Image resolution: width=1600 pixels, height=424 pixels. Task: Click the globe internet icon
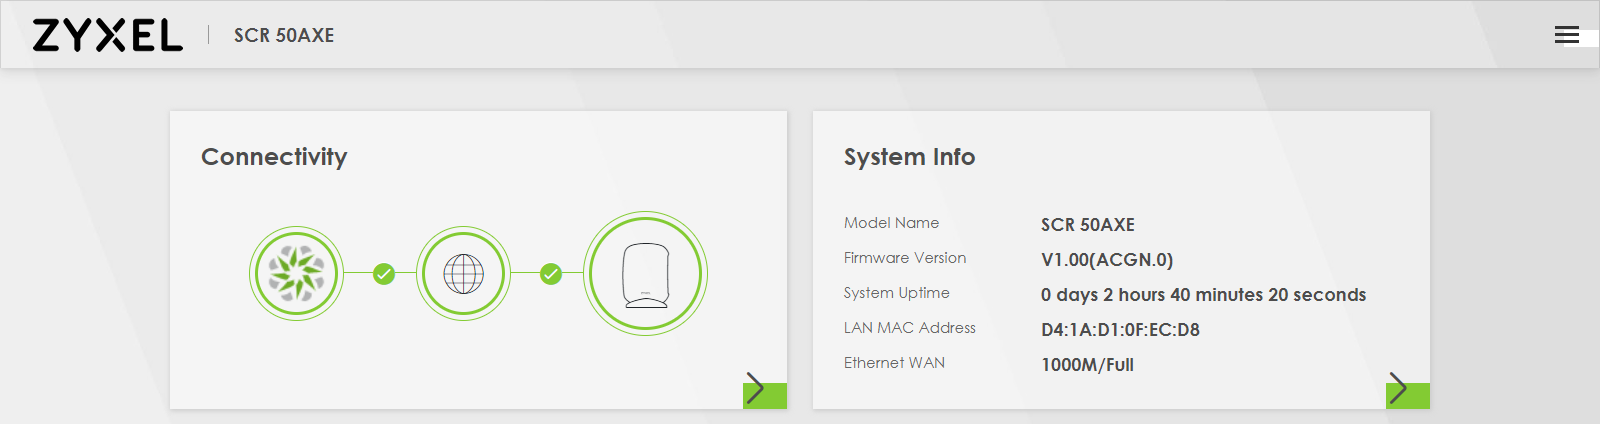point(463,273)
